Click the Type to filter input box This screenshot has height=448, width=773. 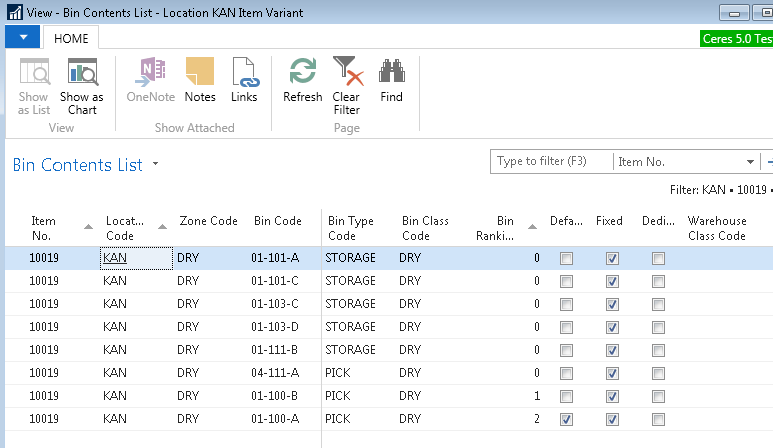click(550, 162)
